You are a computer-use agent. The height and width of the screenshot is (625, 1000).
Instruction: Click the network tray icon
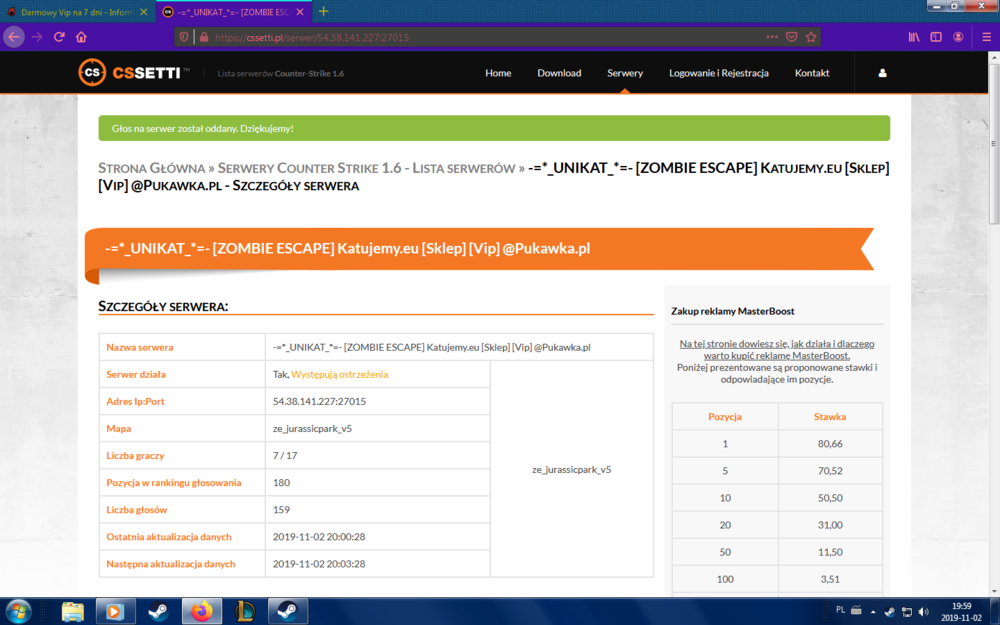click(906, 612)
